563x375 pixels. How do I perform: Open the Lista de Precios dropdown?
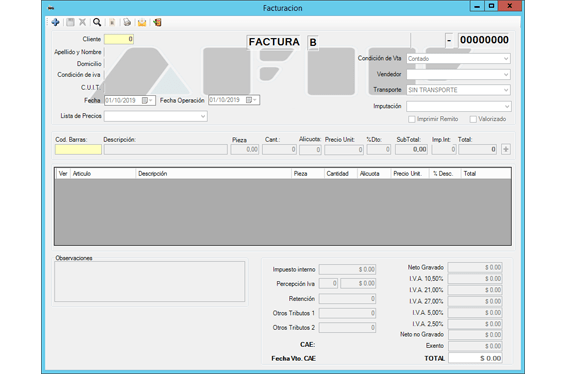203,116
